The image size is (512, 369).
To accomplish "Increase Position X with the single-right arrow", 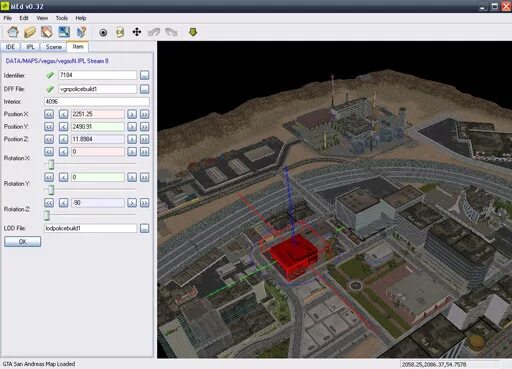I will pos(132,114).
